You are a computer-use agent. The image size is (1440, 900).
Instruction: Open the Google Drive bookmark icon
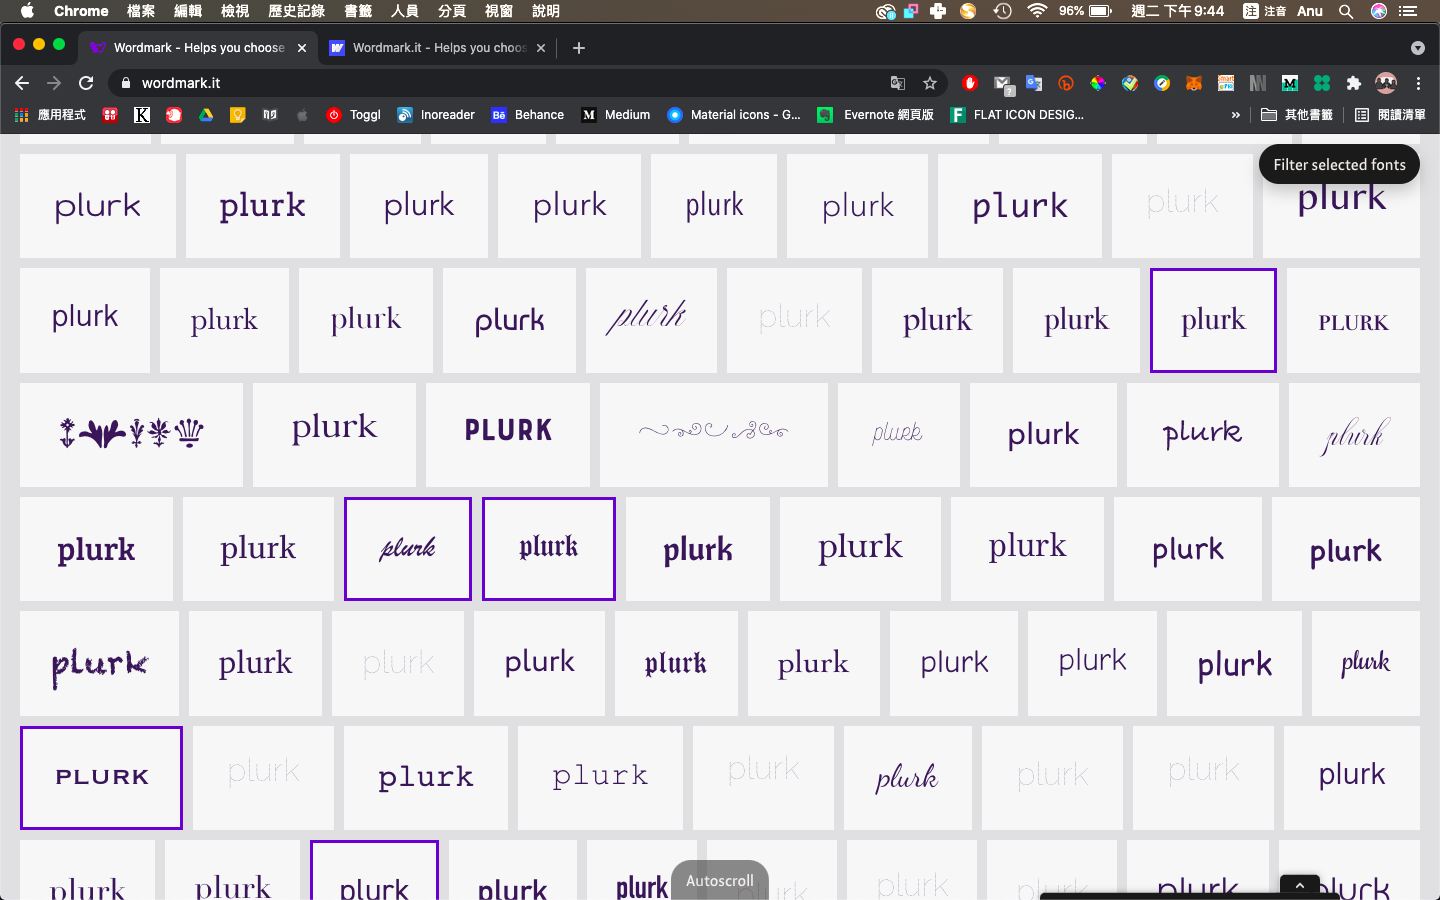(206, 115)
